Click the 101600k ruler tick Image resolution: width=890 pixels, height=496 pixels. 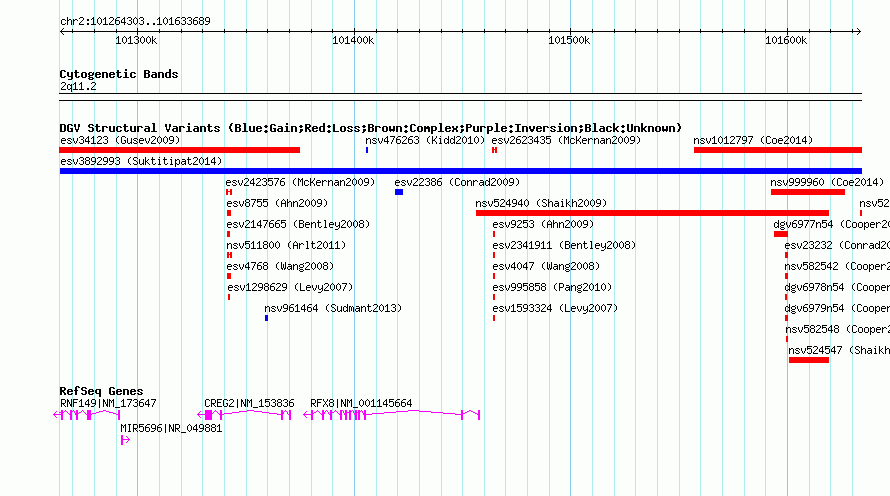point(786,40)
